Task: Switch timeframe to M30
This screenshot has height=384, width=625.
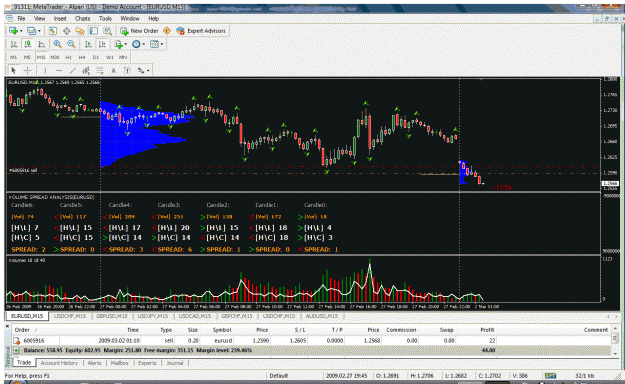Action: [55, 57]
